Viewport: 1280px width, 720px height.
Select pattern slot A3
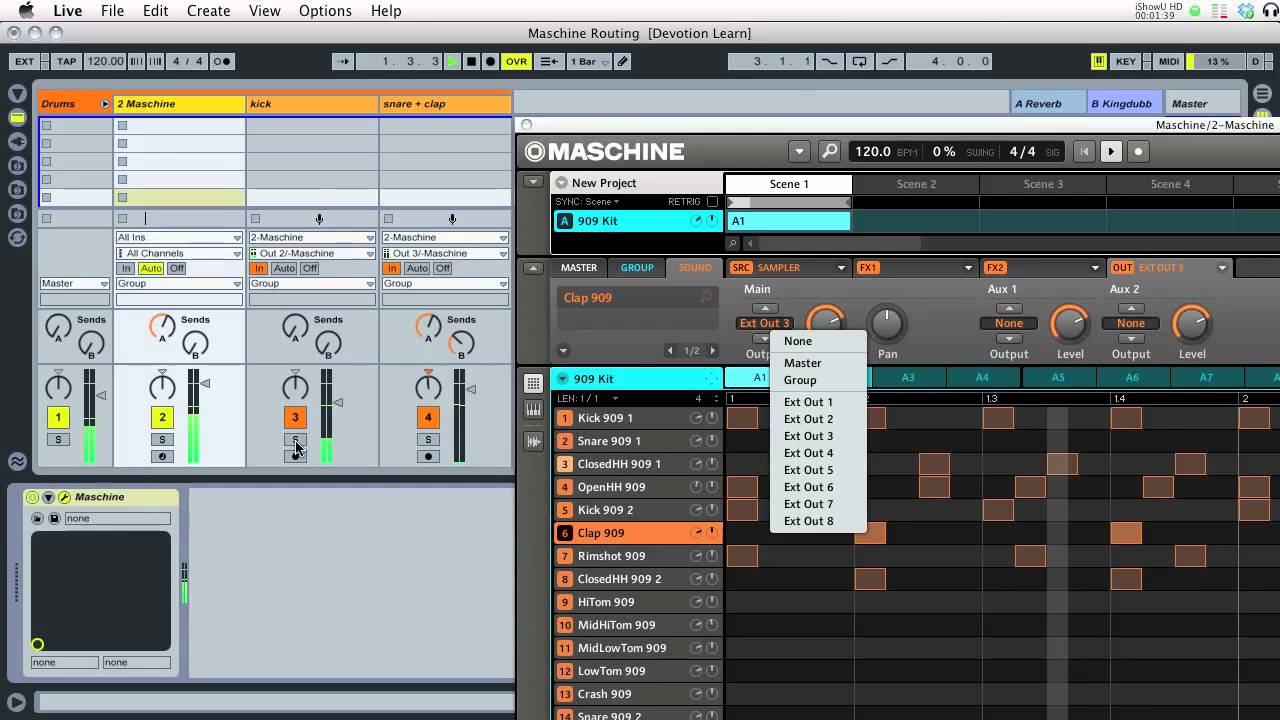click(x=908, y=378)
